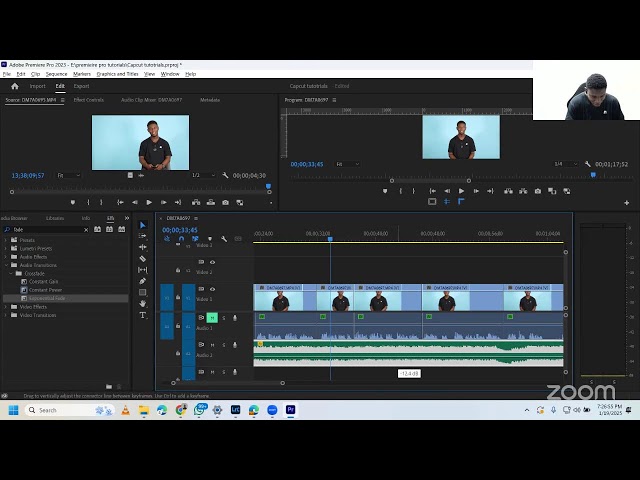
Task: Open Source monitor 1/2 resolution dropdown
Action: click(203, 176)
